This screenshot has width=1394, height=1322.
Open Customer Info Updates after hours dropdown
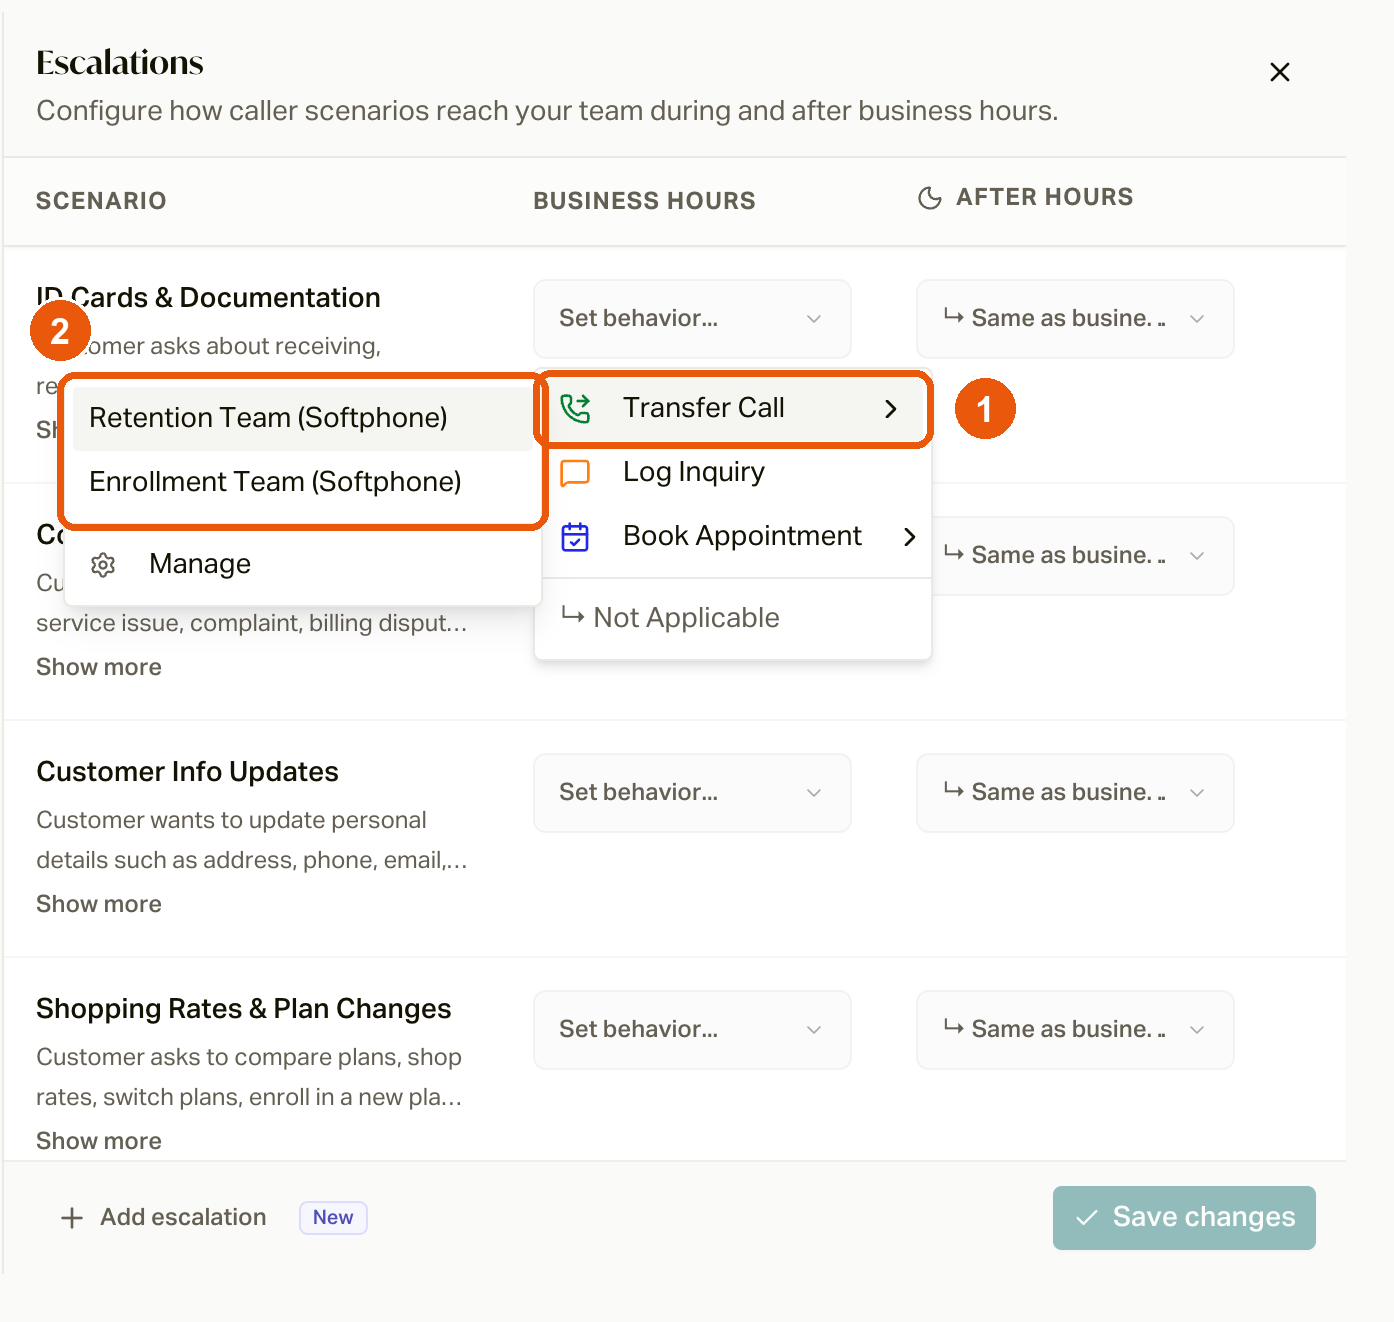click(1075, 793)
